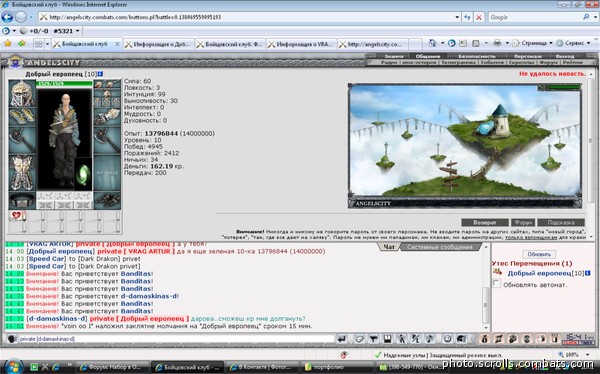Image resolution: width=600 pixels, height=374 pixels.
Task: Click the helmet armor slot icon
Action: click(x=21, y=93)
